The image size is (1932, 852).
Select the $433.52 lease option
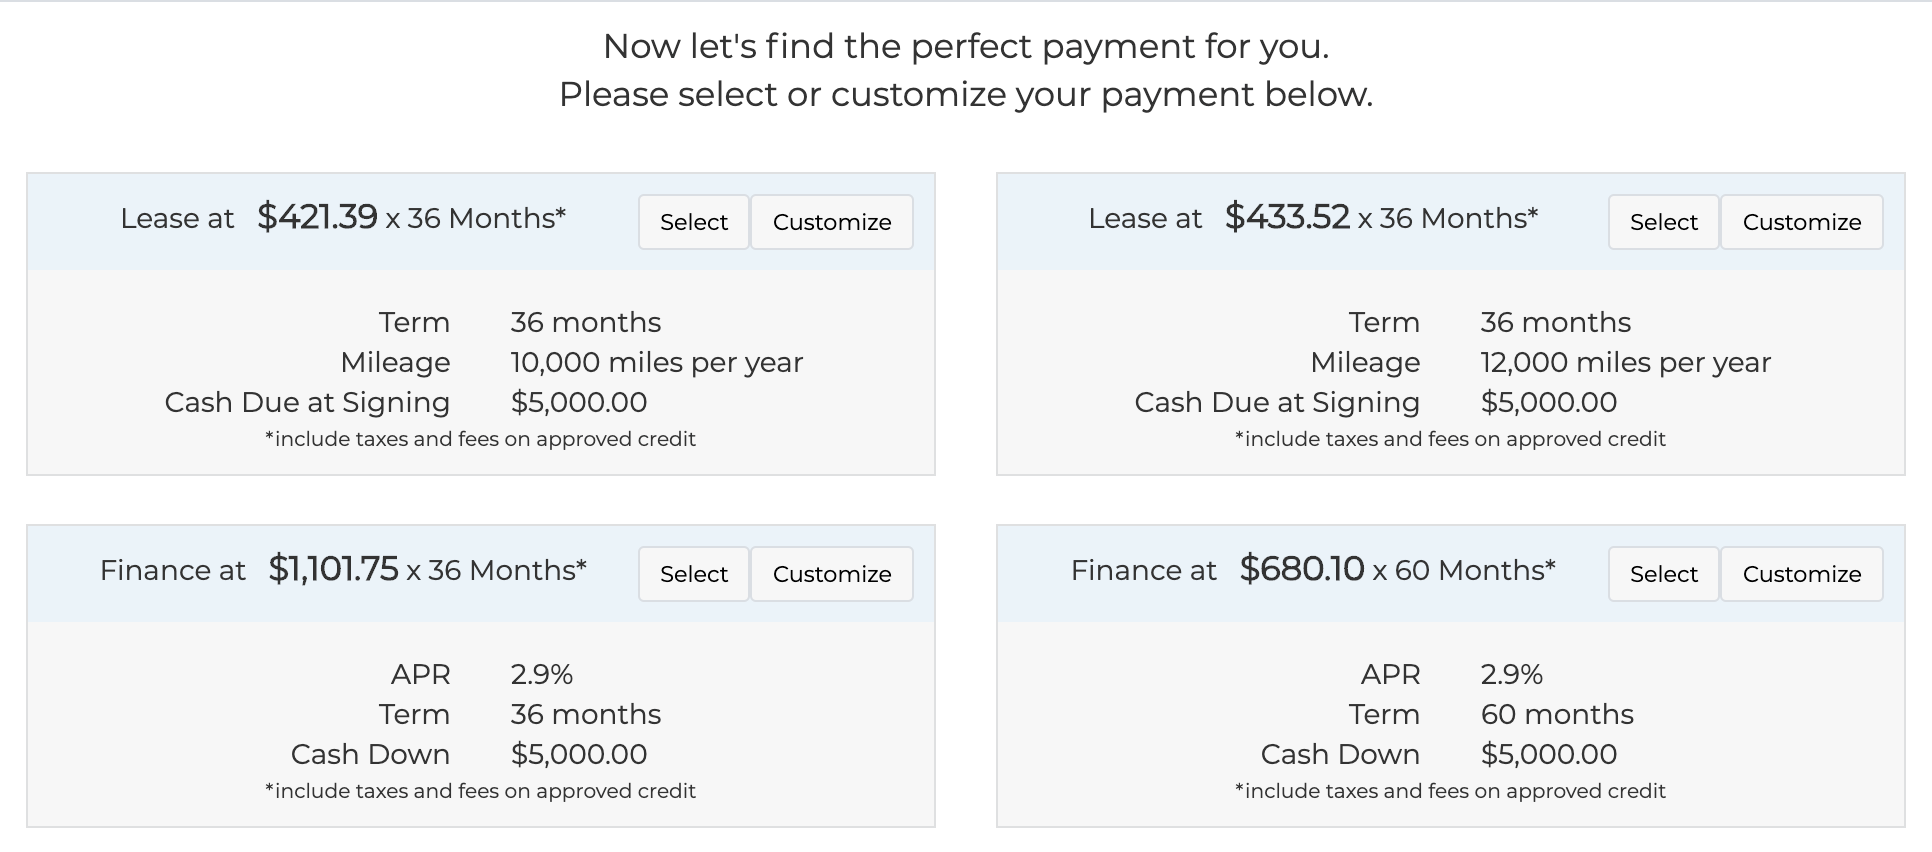point(1664,222)
